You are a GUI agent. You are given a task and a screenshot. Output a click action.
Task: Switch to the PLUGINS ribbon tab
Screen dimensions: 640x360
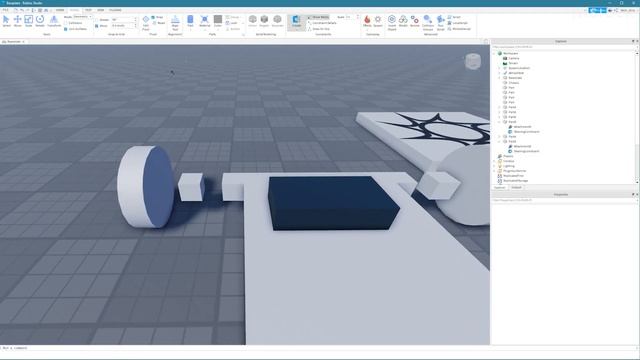[115, 10]
